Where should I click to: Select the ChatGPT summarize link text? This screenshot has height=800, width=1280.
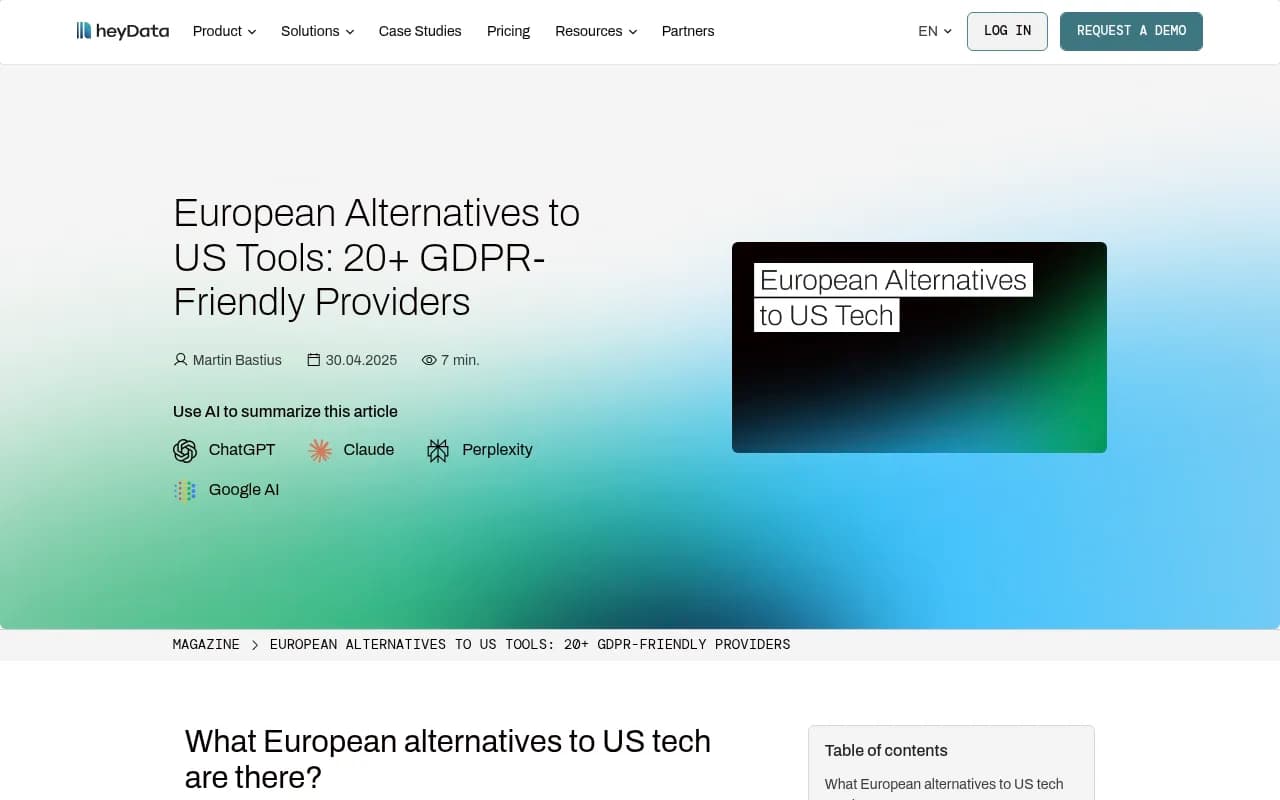[242, 450]
